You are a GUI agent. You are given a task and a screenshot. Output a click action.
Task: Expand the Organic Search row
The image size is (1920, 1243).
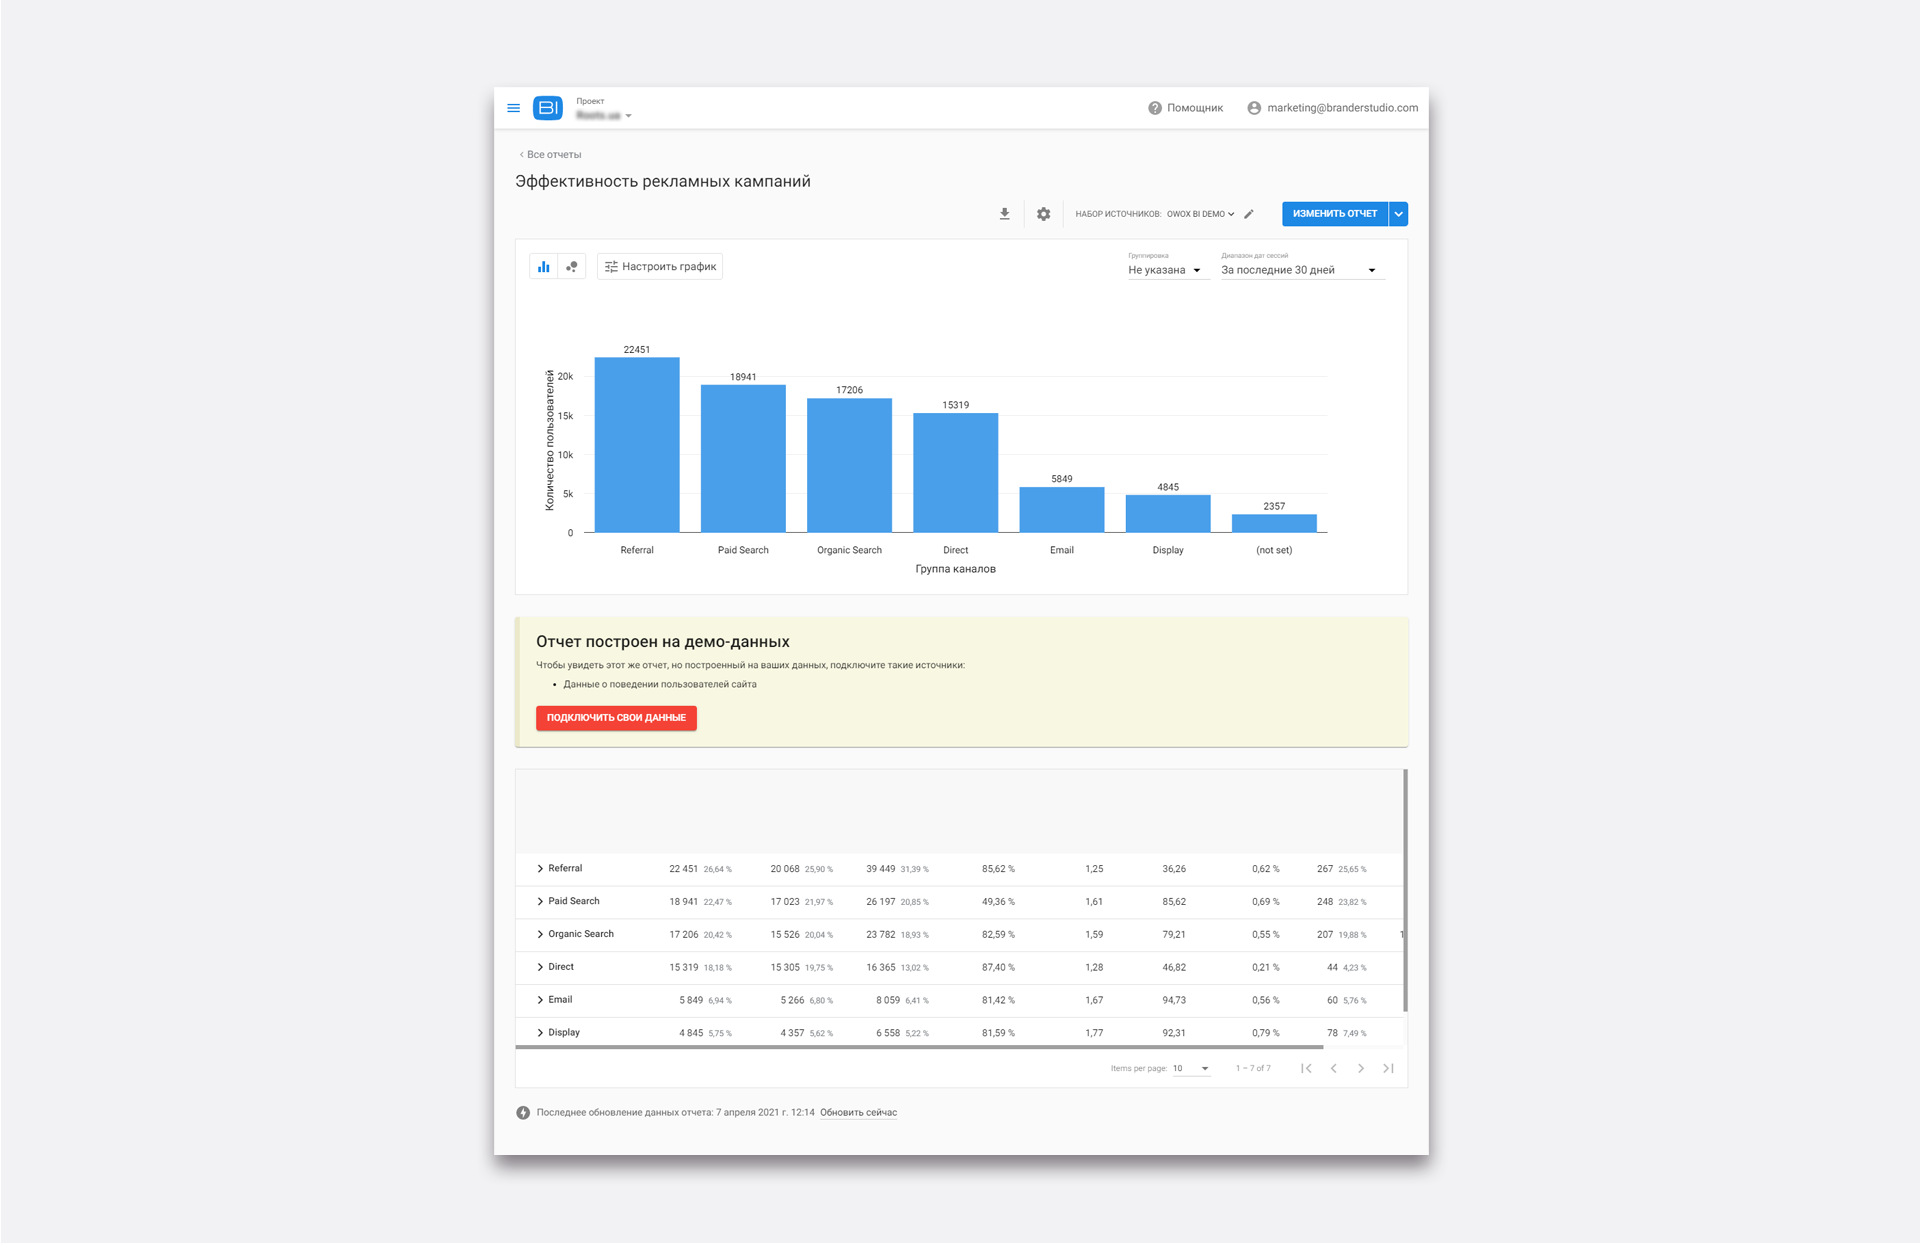(x=540, y=934)
